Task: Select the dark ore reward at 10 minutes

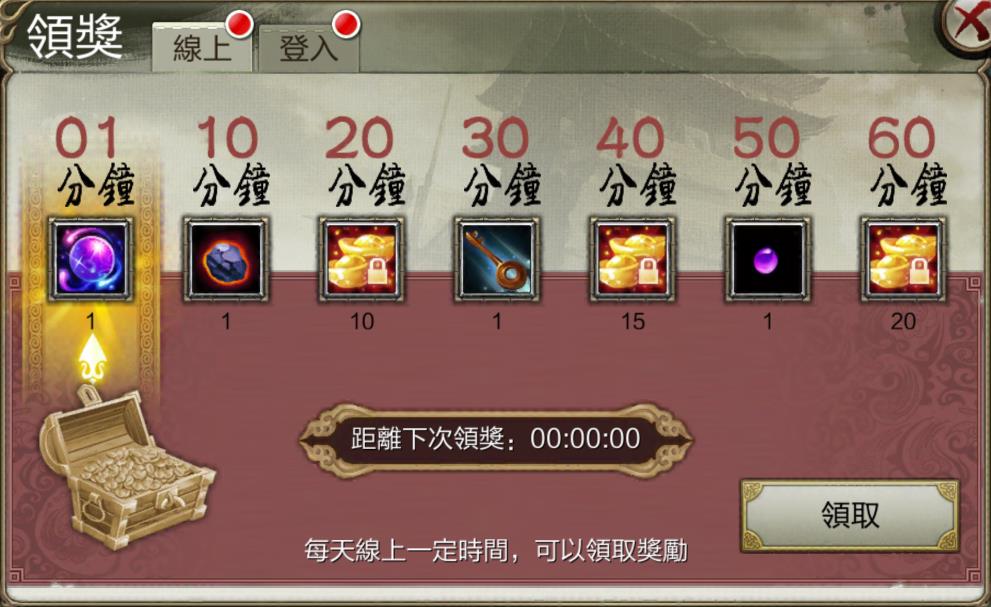Action: click(x=226, y=259)
